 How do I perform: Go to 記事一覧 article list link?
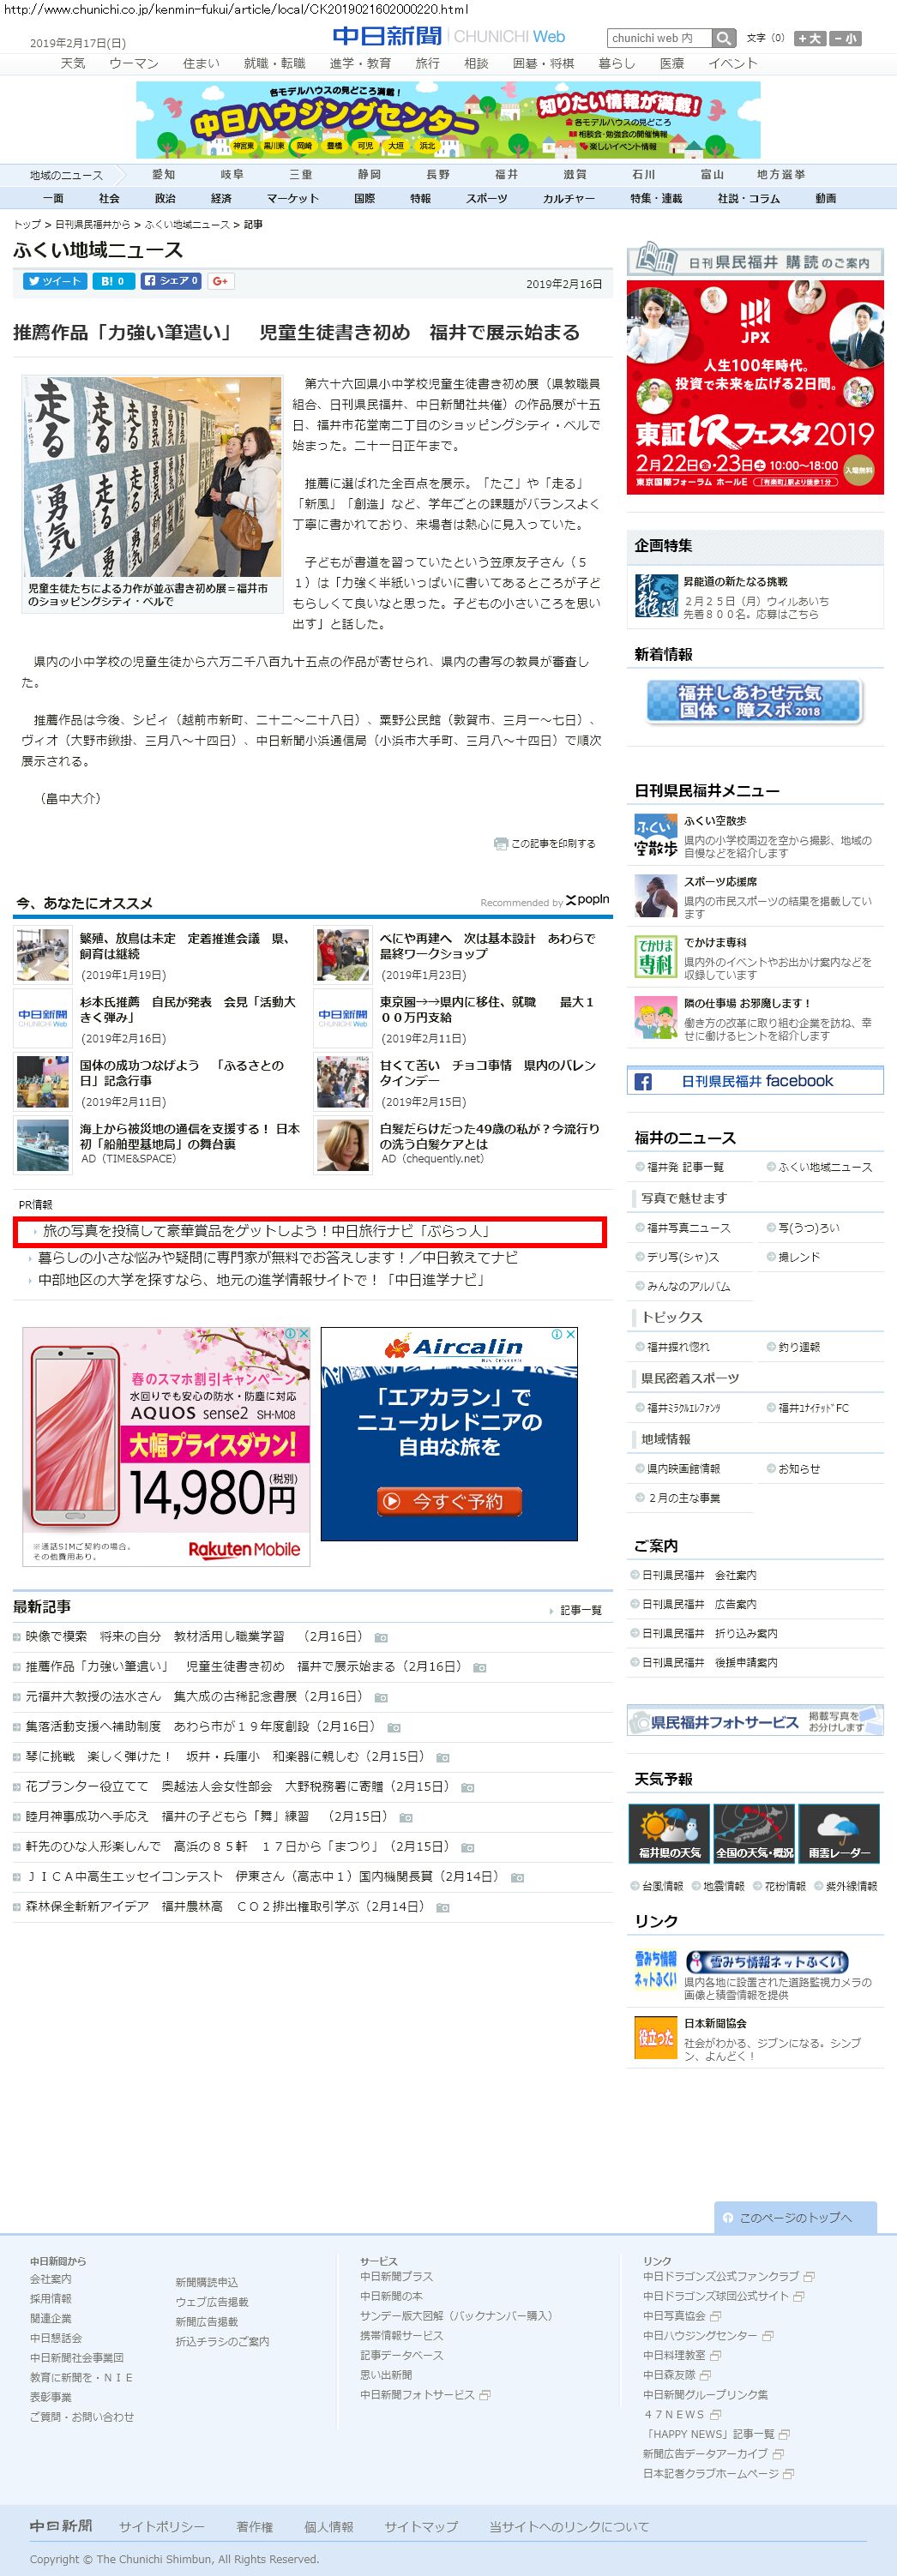(x=580, y=1610)
